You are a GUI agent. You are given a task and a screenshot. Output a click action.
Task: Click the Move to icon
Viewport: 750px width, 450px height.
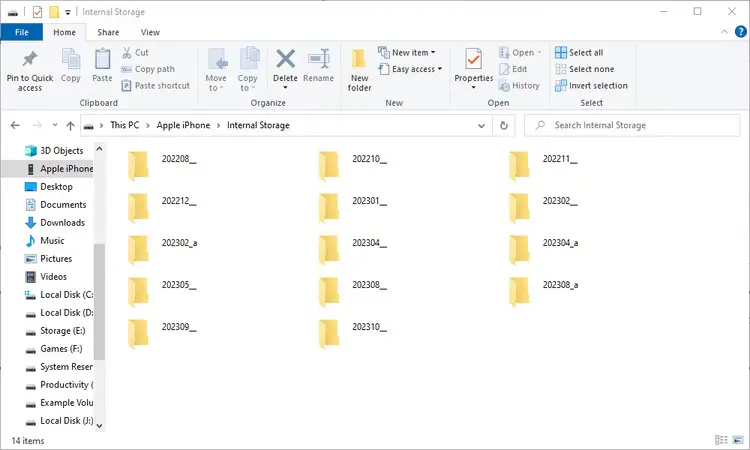217,59
